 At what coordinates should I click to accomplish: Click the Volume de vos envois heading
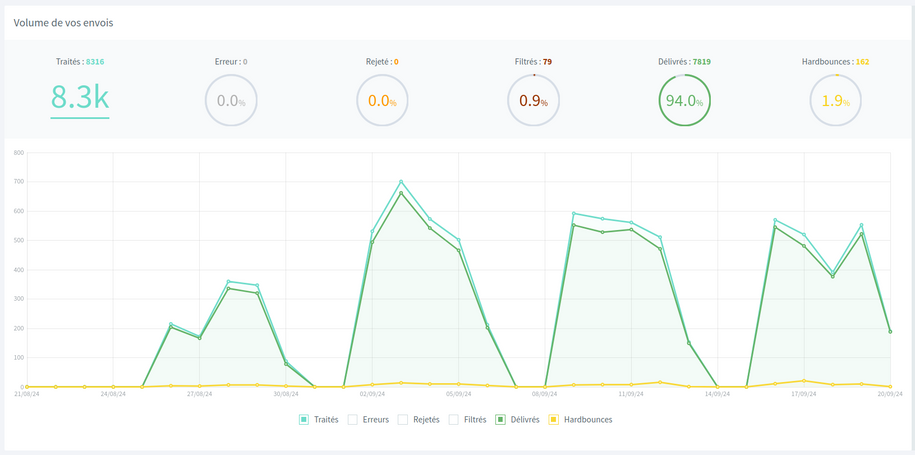(64, 23)
